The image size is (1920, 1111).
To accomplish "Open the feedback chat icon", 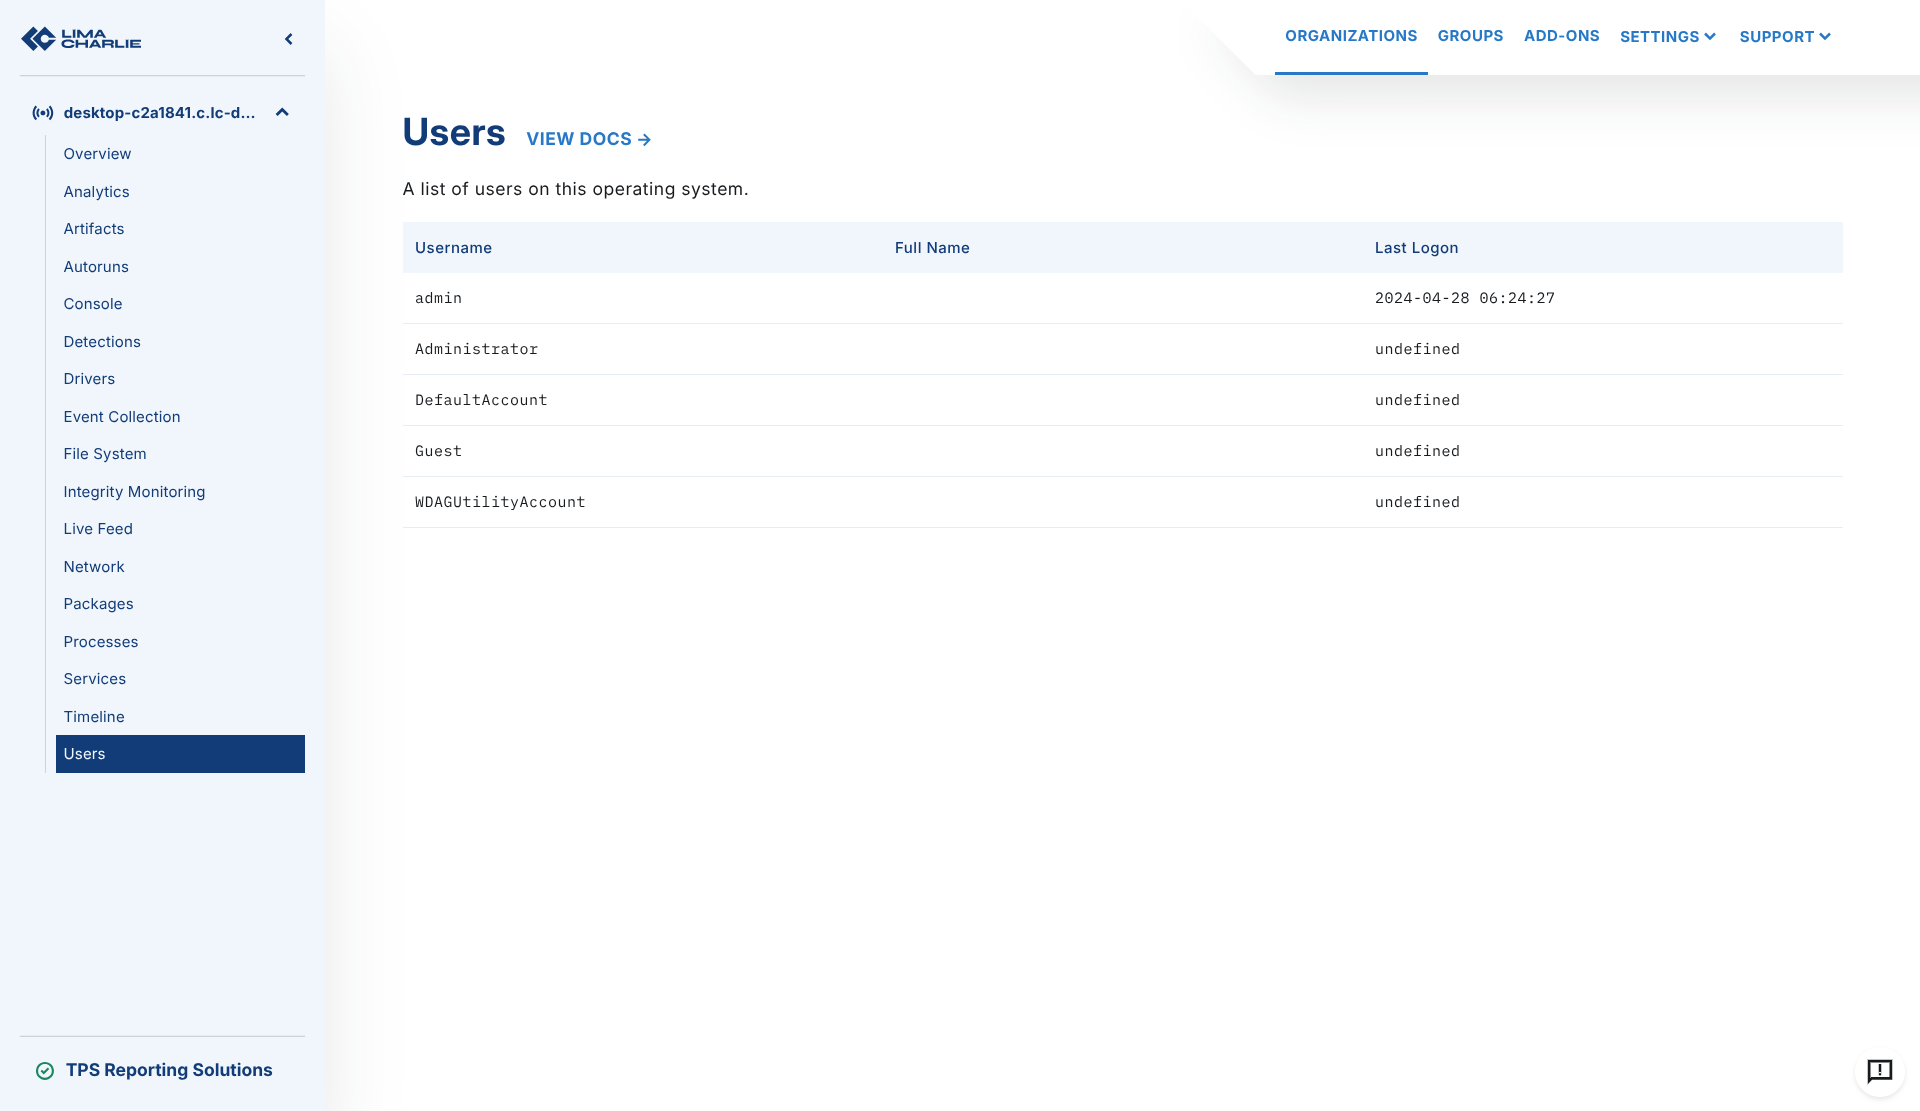I will click(1879, 1071).
